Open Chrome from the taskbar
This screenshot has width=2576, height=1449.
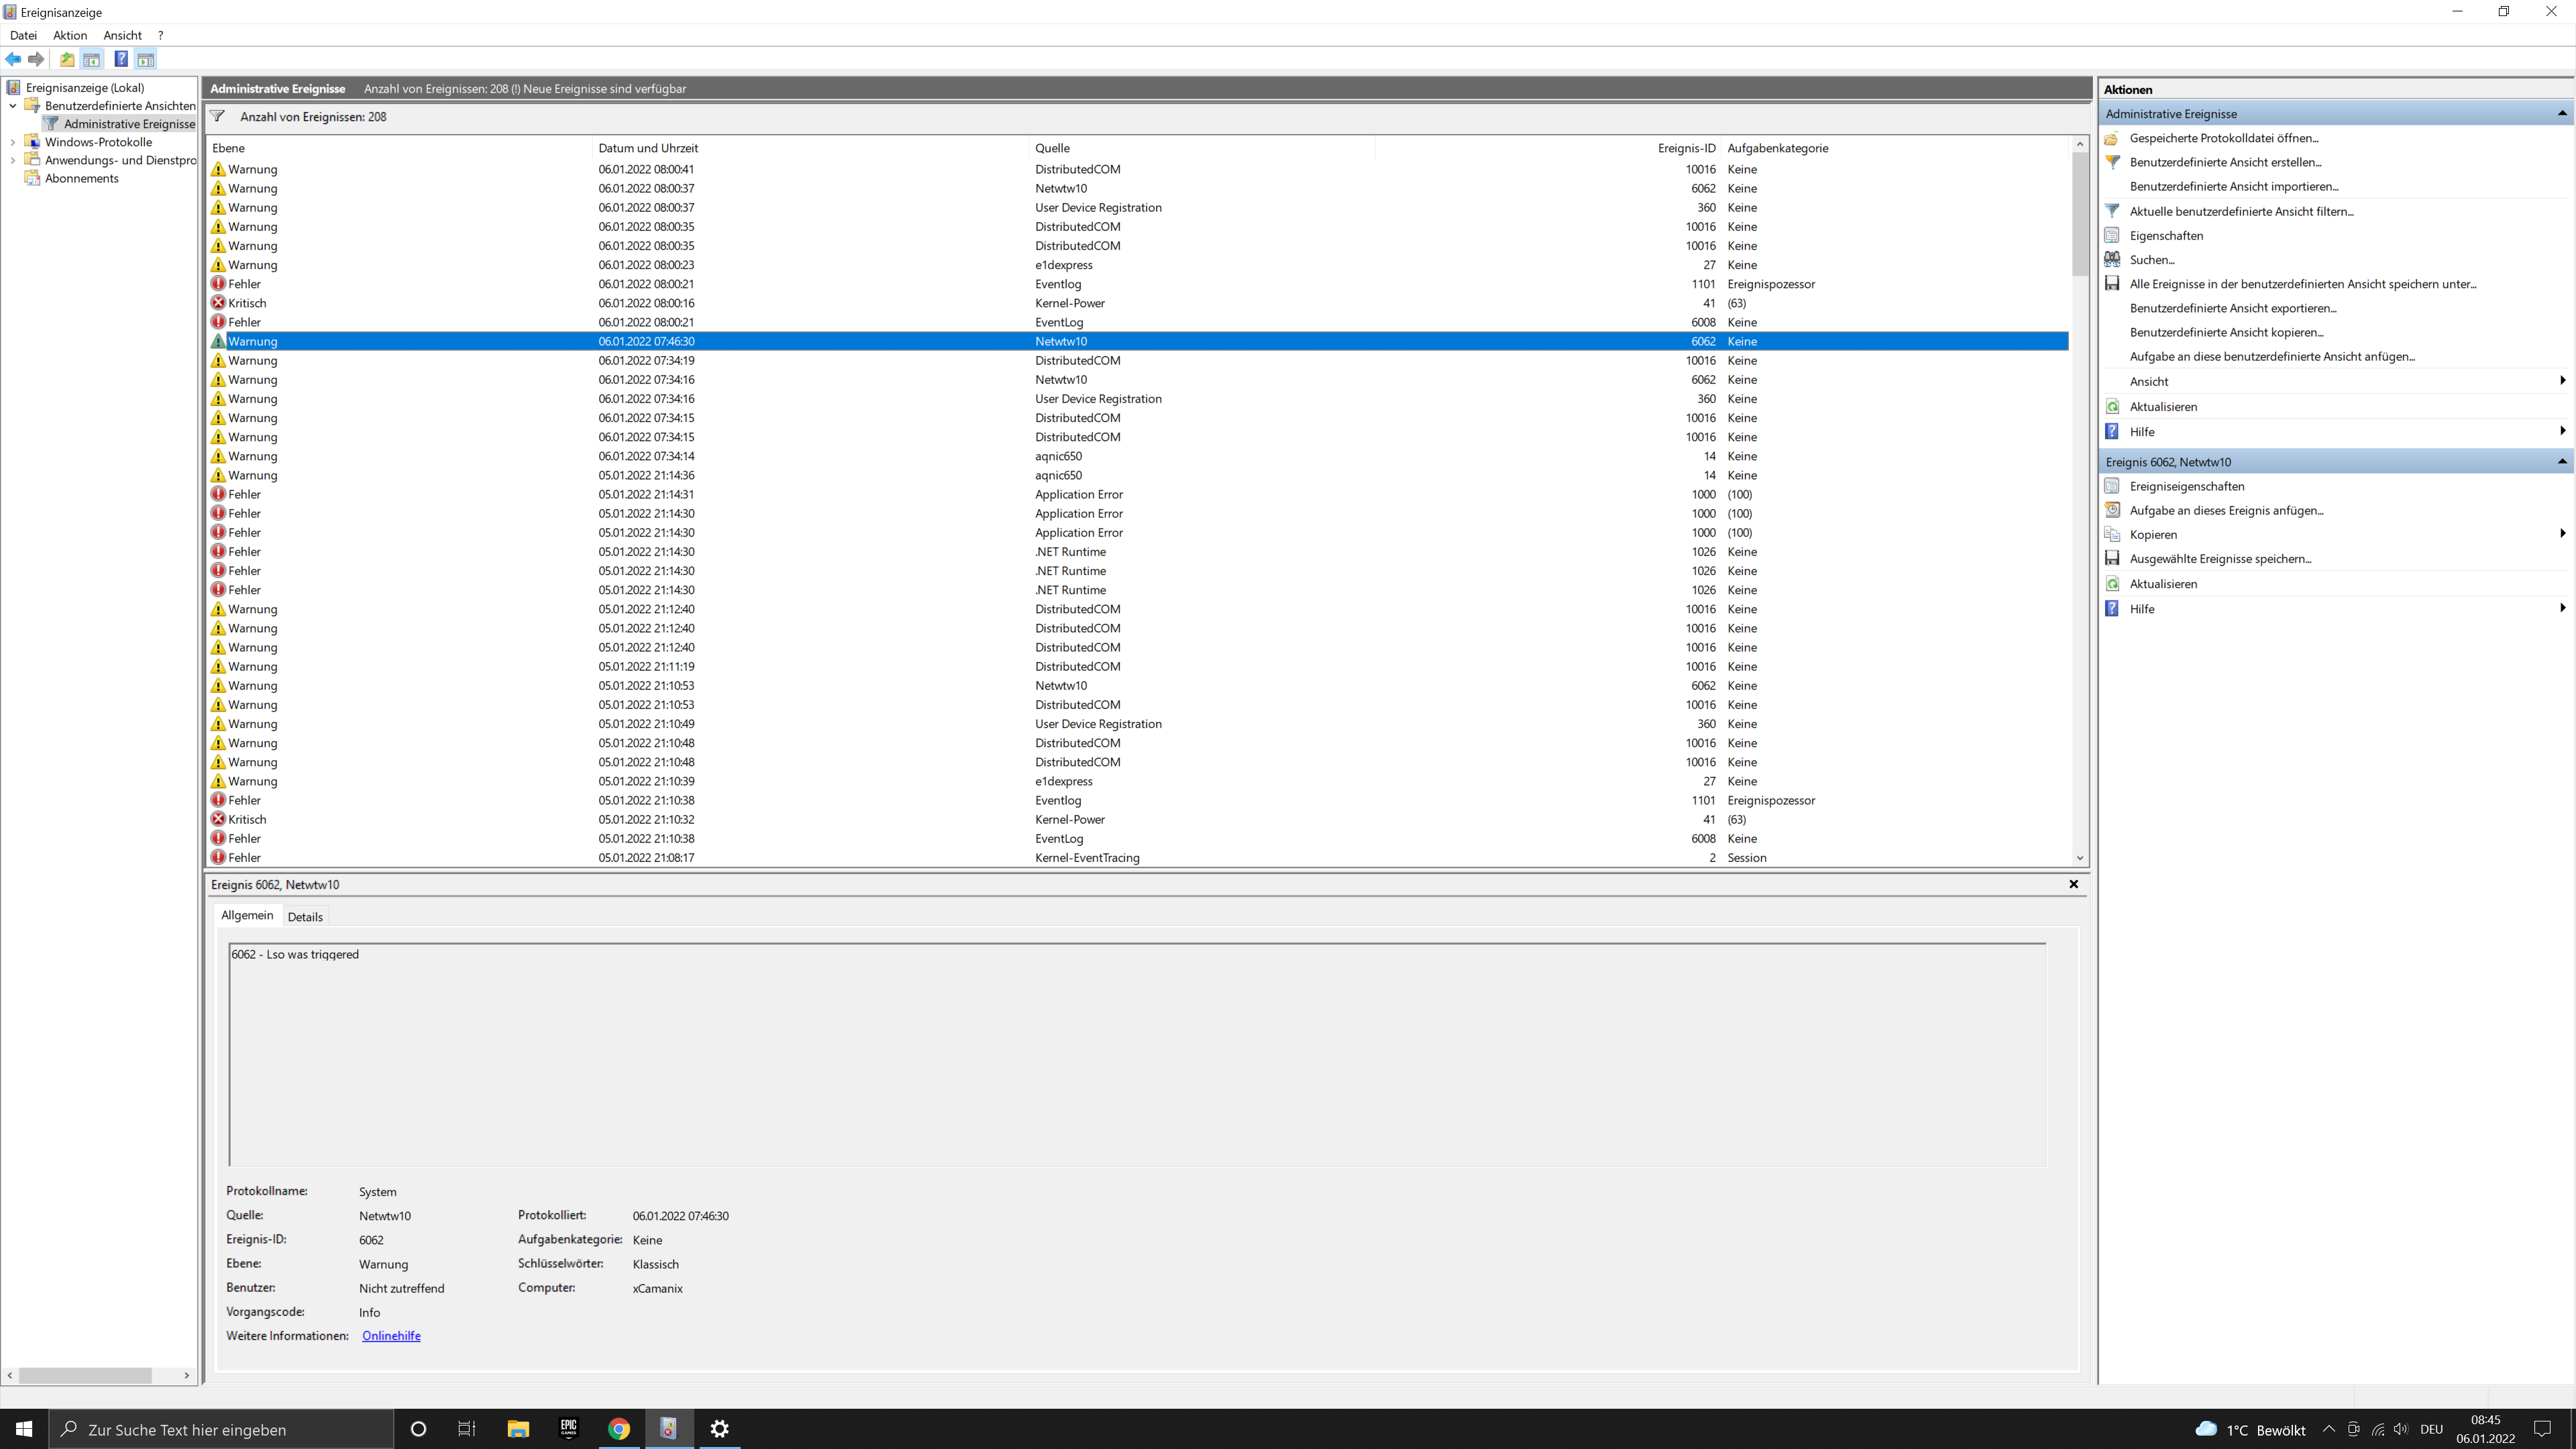click(619, 1429)
